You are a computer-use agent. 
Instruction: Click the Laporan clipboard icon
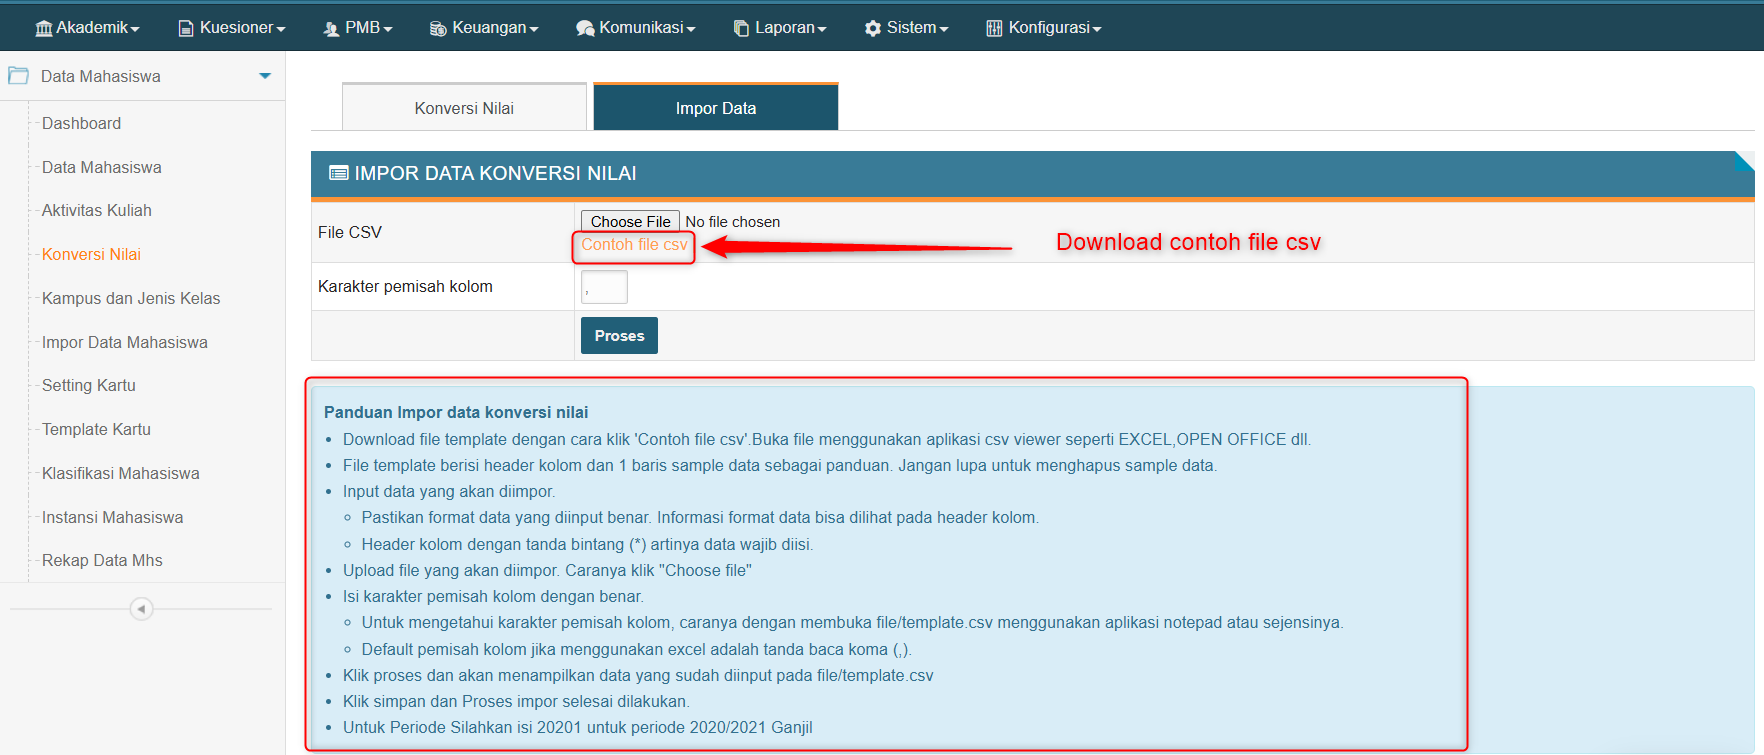pyautogui.click(x=741, y=29)
